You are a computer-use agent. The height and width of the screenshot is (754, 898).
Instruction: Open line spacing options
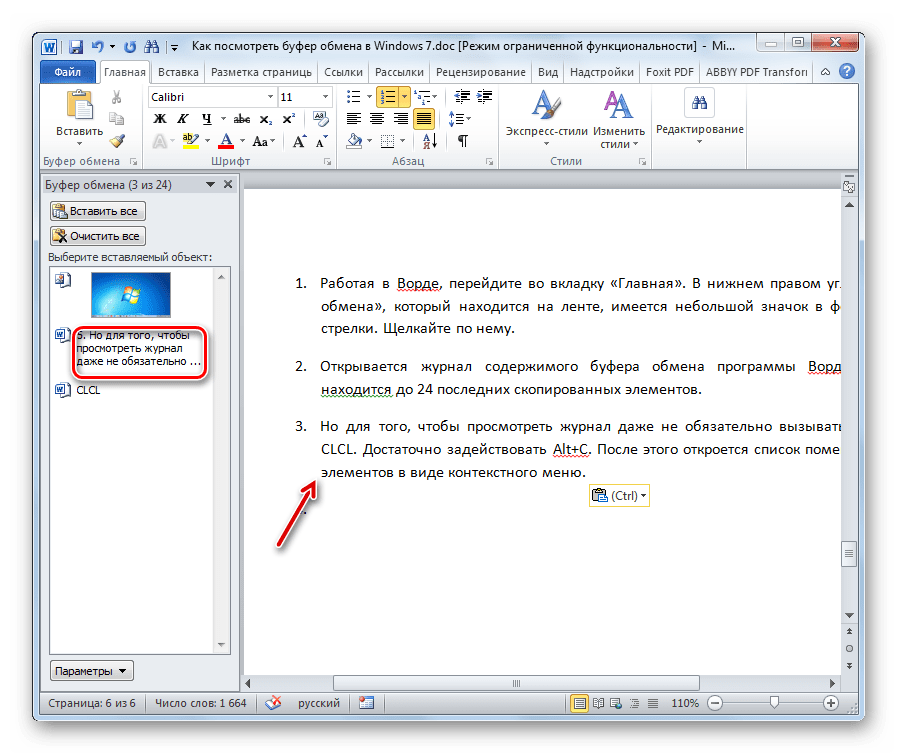[459, 119]
